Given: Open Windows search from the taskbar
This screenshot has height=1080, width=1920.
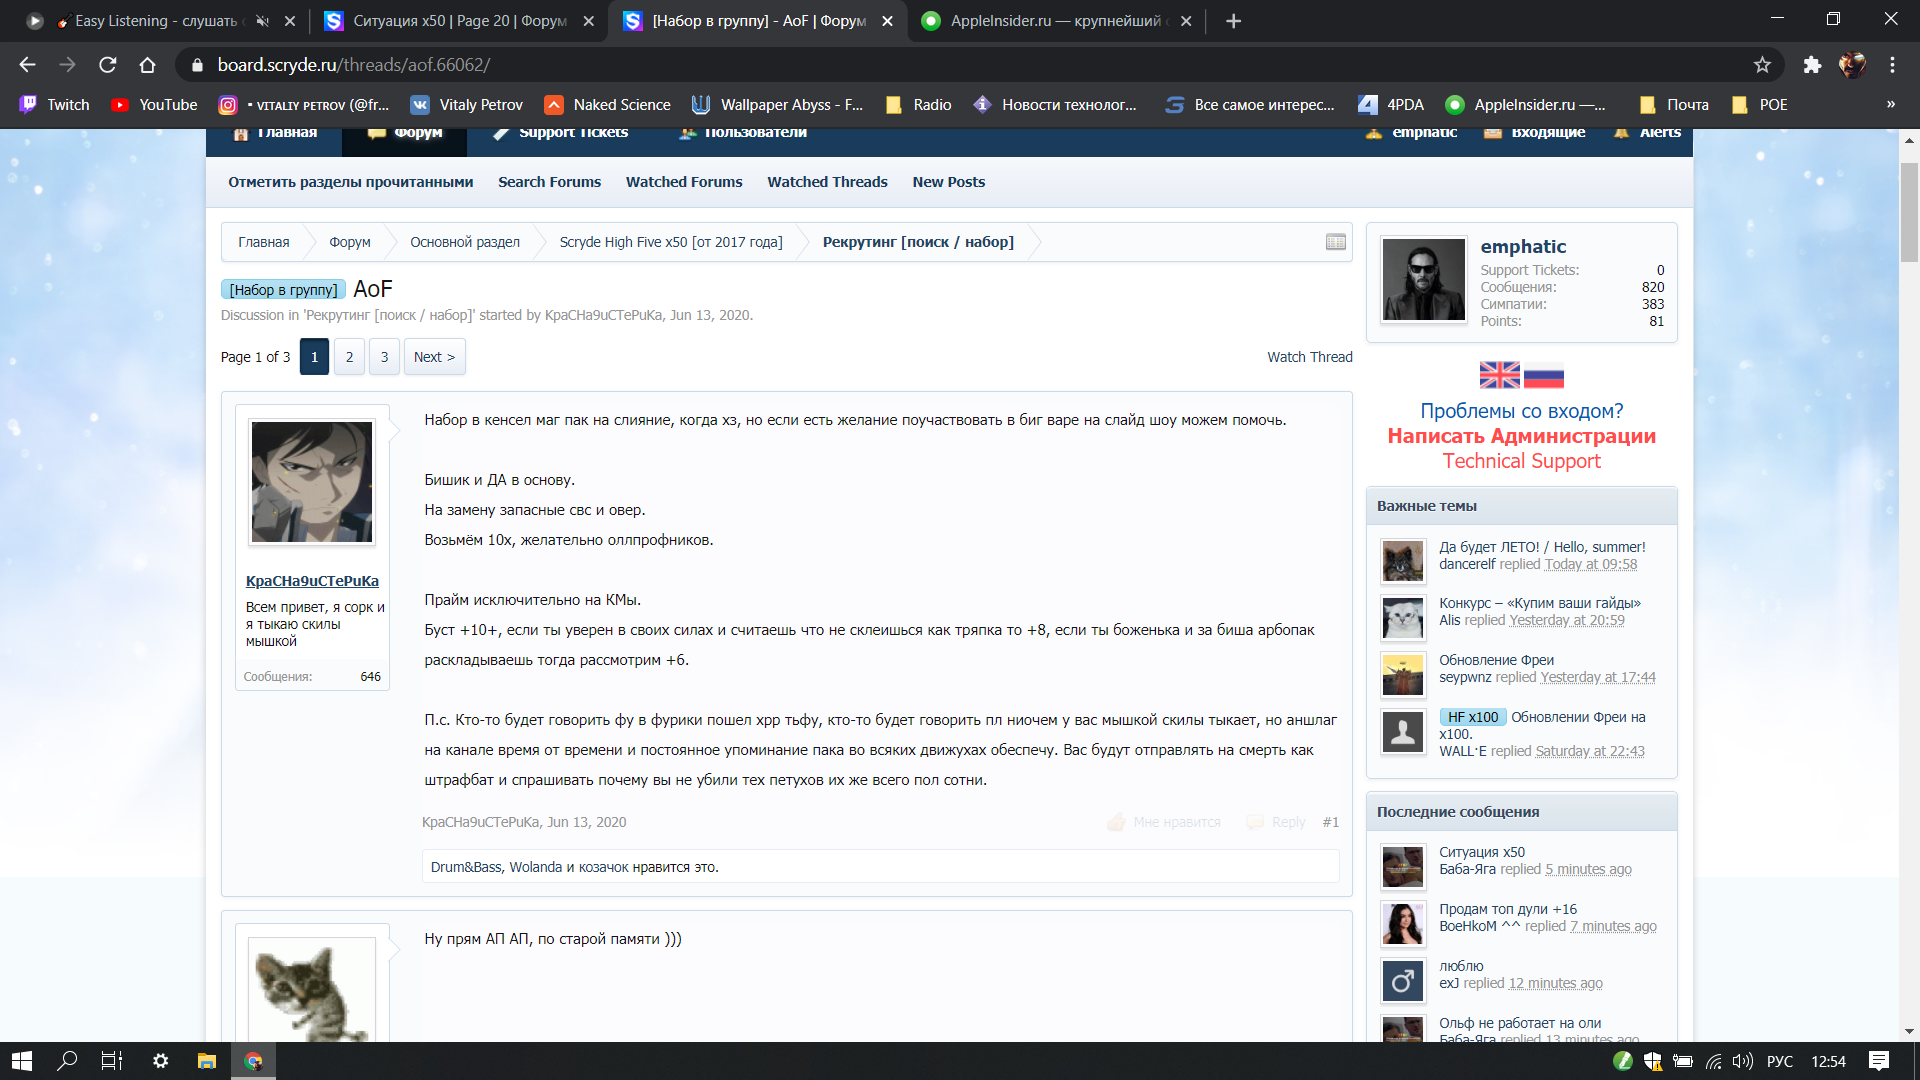Looking at the screenshot, I should pyautogui.click(x=67, y=1061).
